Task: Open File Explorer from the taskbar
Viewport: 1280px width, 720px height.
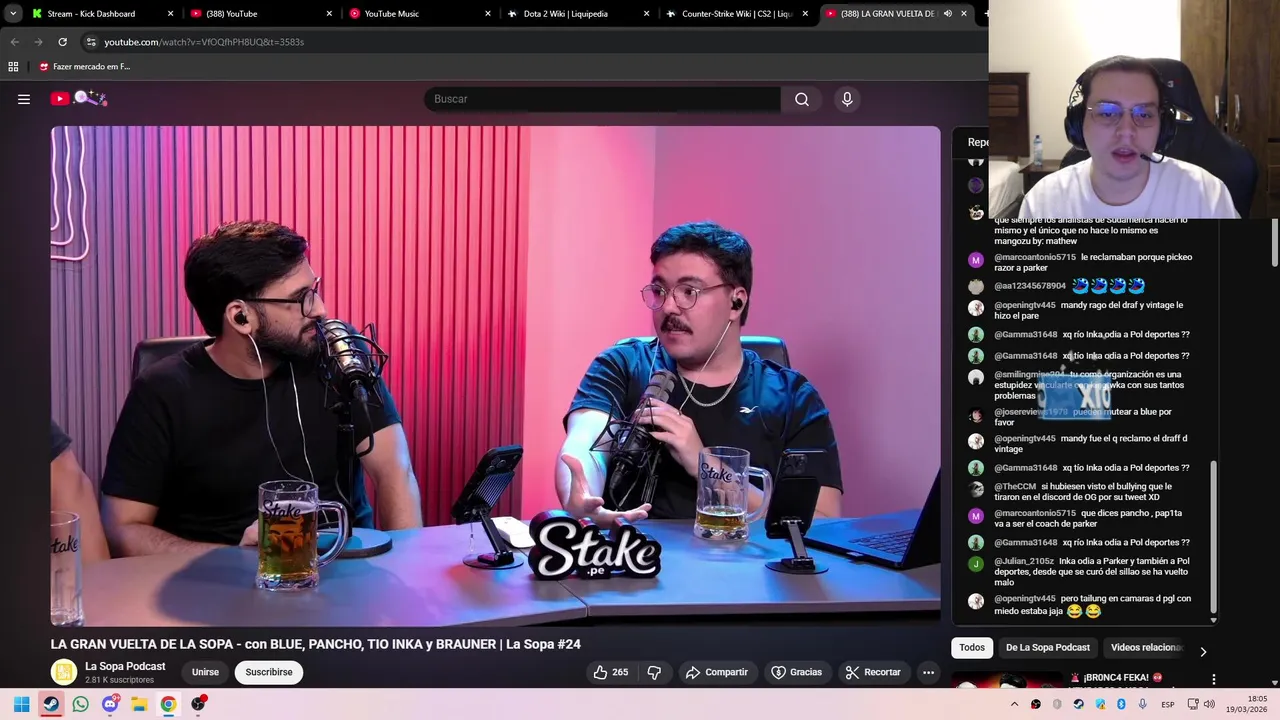Action: click(139, 704)
